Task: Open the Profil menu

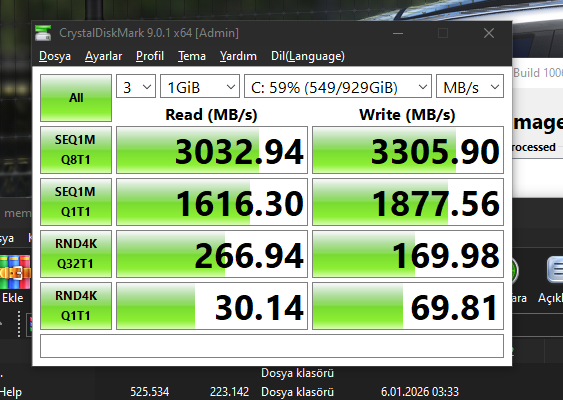Action: [150, 56]
